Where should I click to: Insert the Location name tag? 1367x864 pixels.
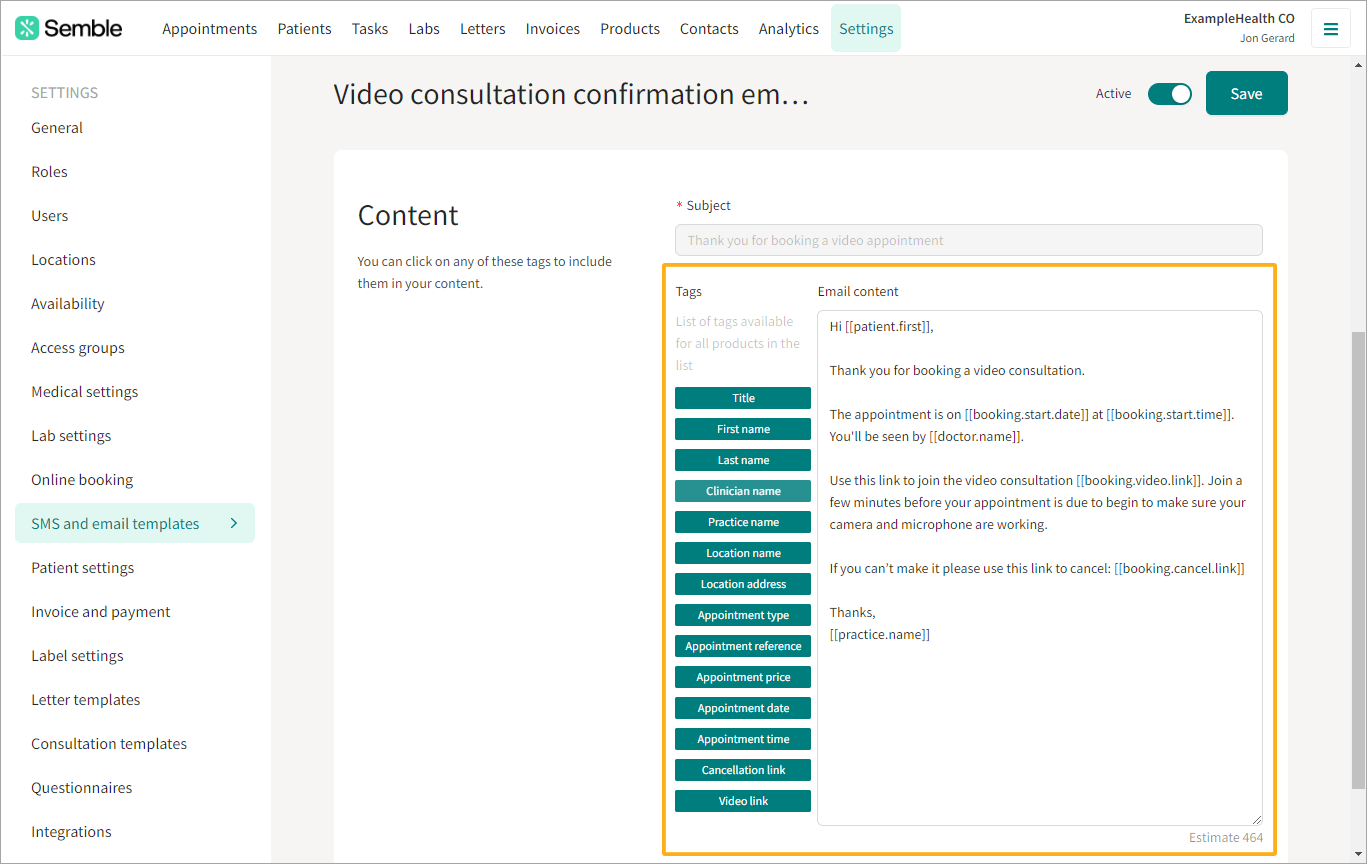743,553
